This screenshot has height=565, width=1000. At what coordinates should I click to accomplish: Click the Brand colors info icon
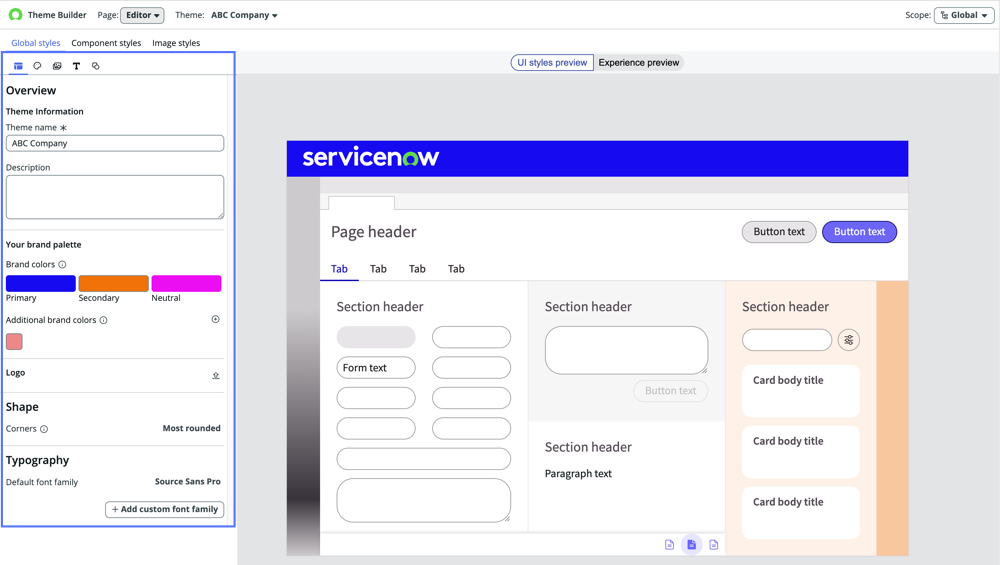pos(62,265)
